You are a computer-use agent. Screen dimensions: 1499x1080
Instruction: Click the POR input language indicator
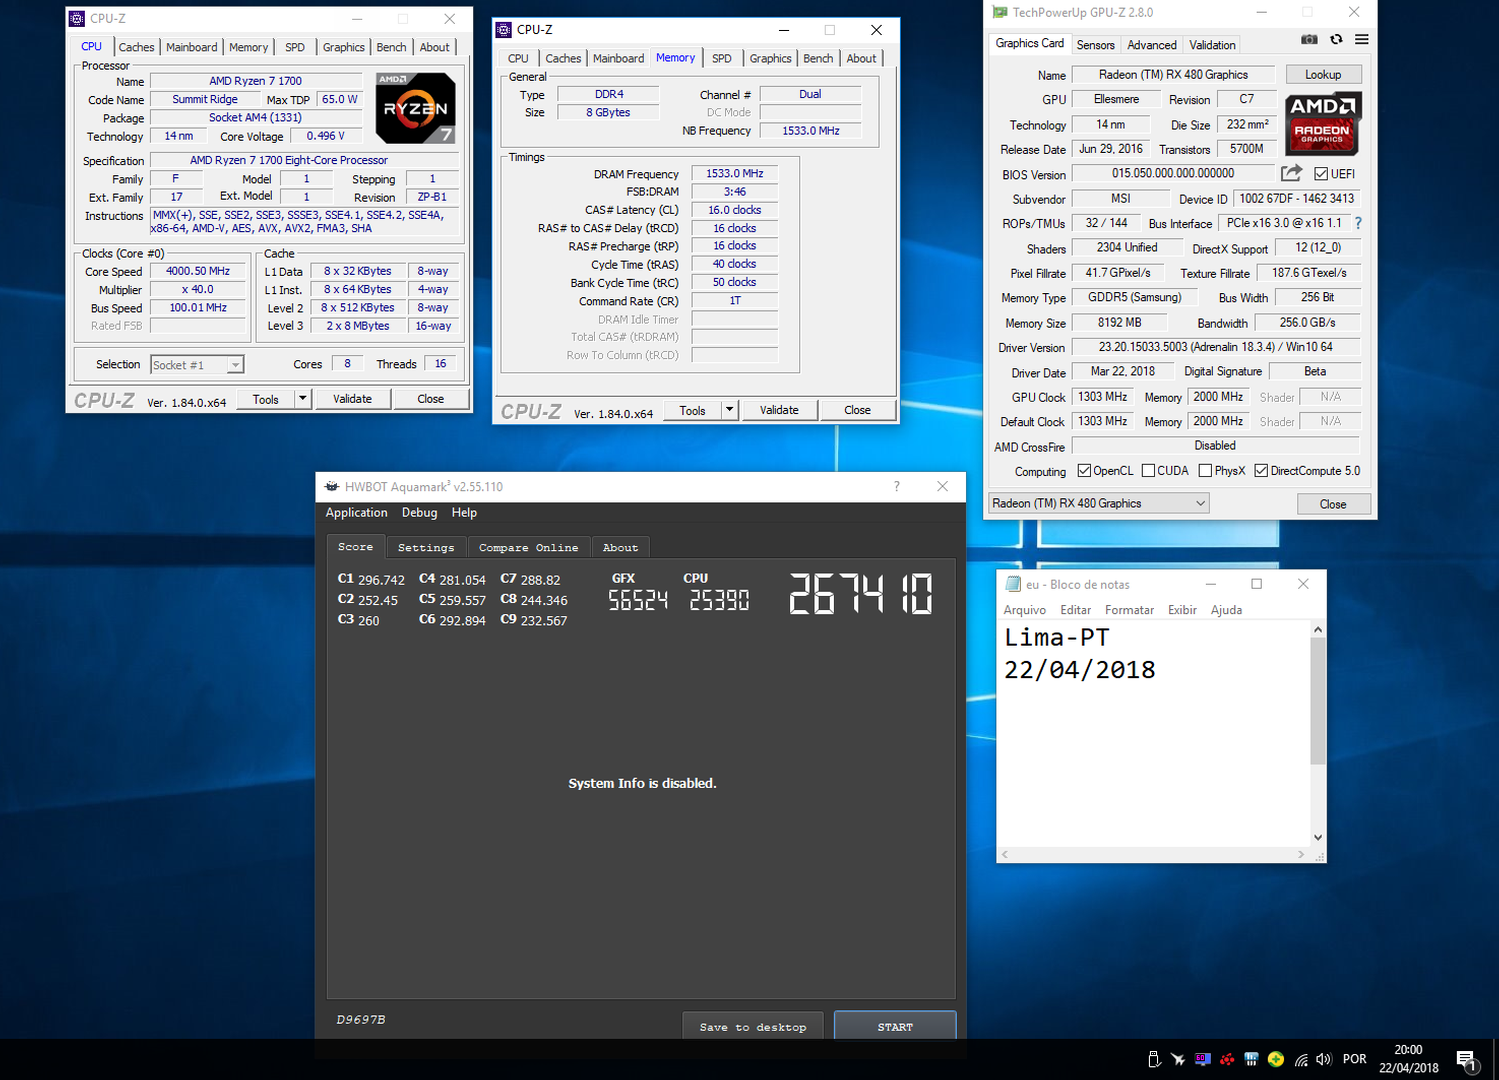tap(1354, 1059)
